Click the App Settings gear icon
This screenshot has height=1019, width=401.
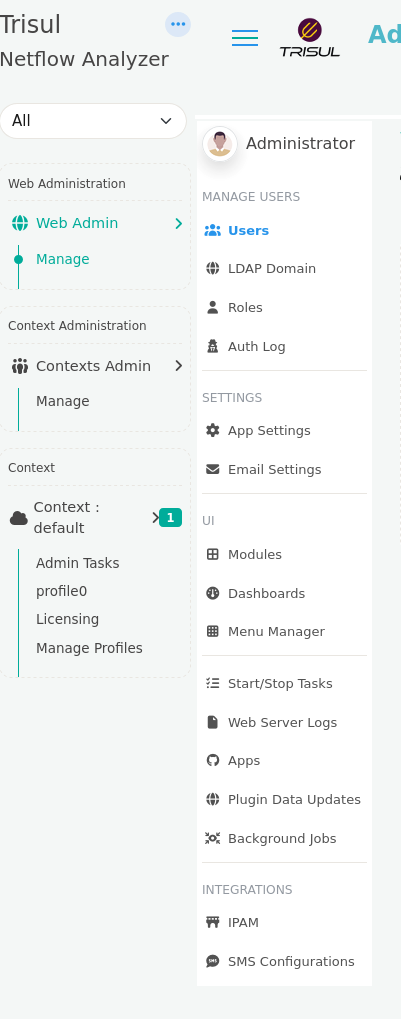tap(213, 430)
